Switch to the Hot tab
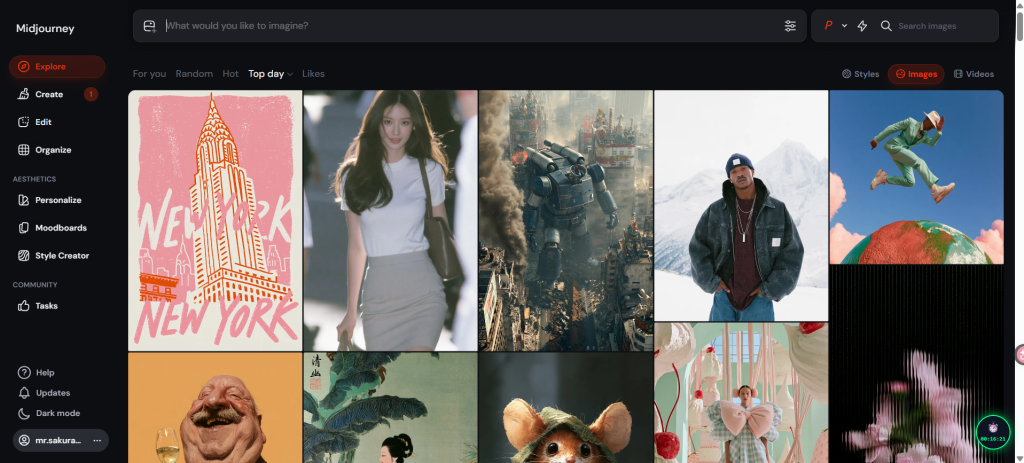Image resolution: width=1024 pixels, height=463 pixels. (x=231, y=74)
